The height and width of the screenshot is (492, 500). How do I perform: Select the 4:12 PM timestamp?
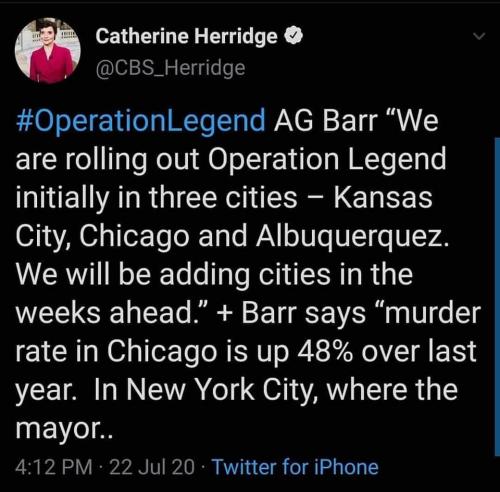54,467
